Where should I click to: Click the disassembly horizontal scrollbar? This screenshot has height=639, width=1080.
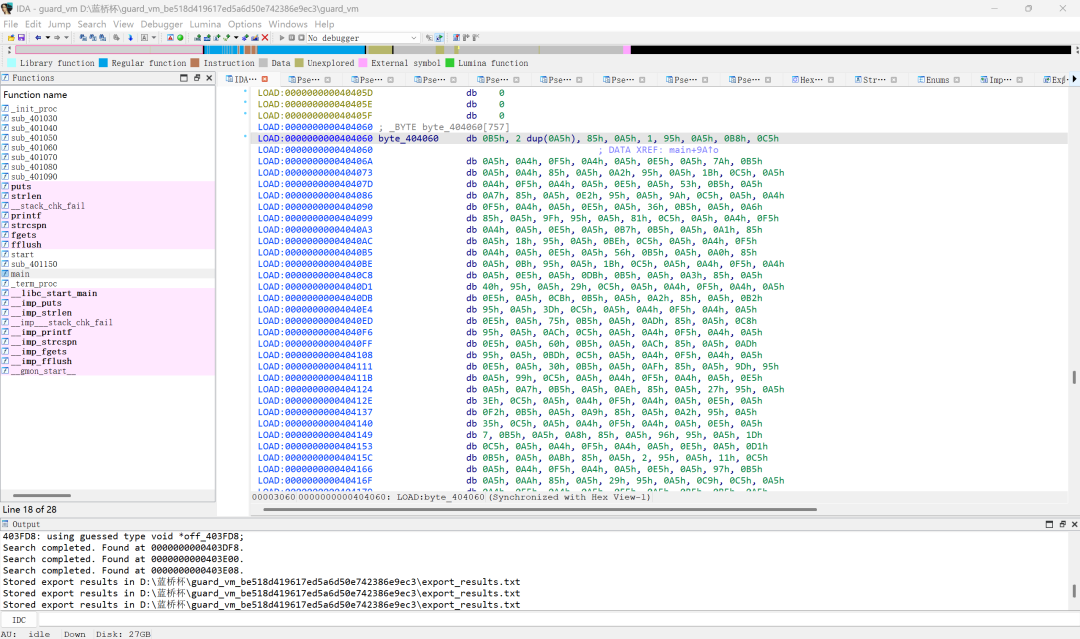coord(540,510)
